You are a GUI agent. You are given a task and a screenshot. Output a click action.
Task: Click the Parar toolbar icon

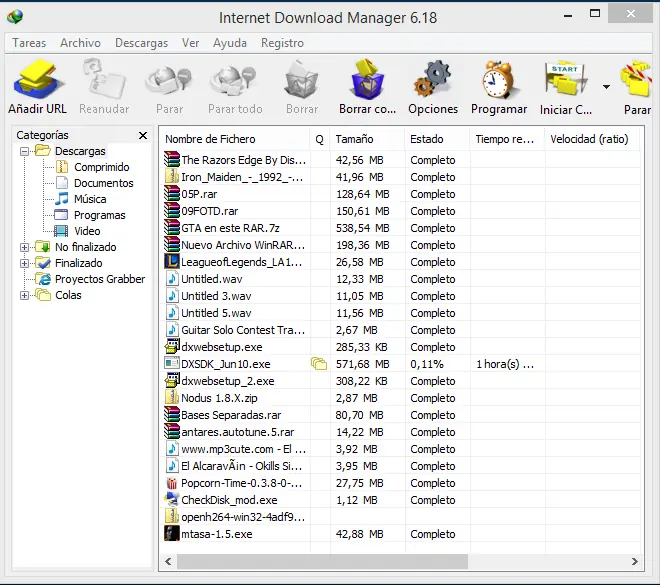(169, 80)
